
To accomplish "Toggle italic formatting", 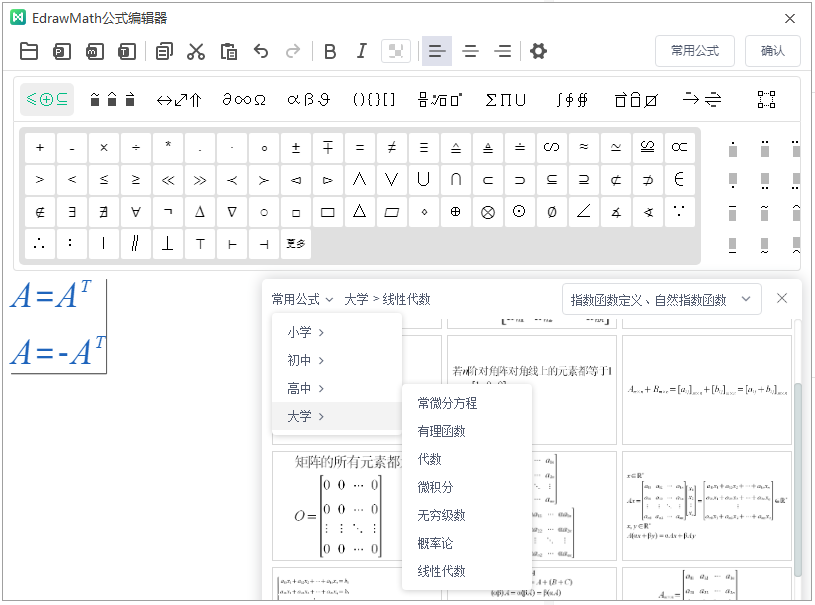I will click(362, 51).
